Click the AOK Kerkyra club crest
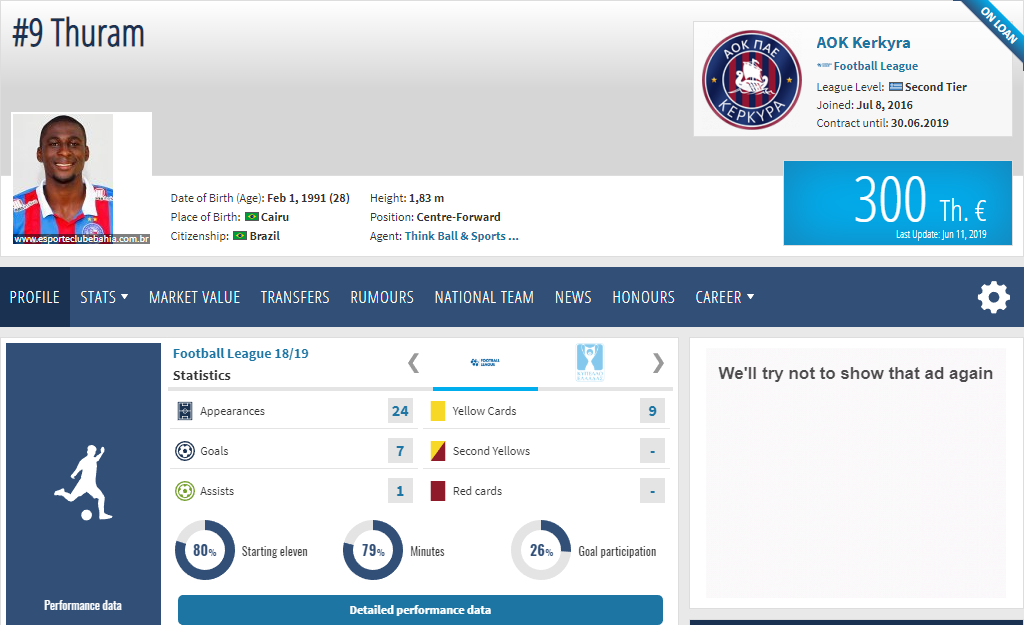Viewport: 1024px width, 625px height. (752, 80)
